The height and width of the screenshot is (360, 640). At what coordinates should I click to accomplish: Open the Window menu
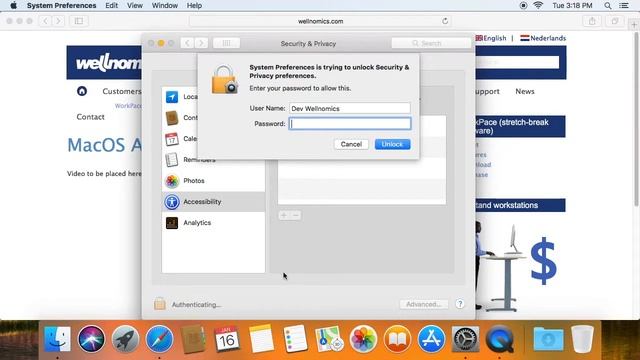point(164,5)
